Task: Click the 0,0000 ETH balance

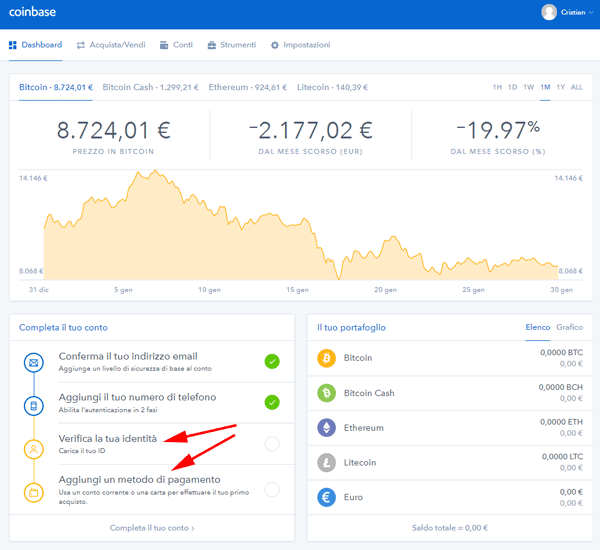Action: pos(561,422)
